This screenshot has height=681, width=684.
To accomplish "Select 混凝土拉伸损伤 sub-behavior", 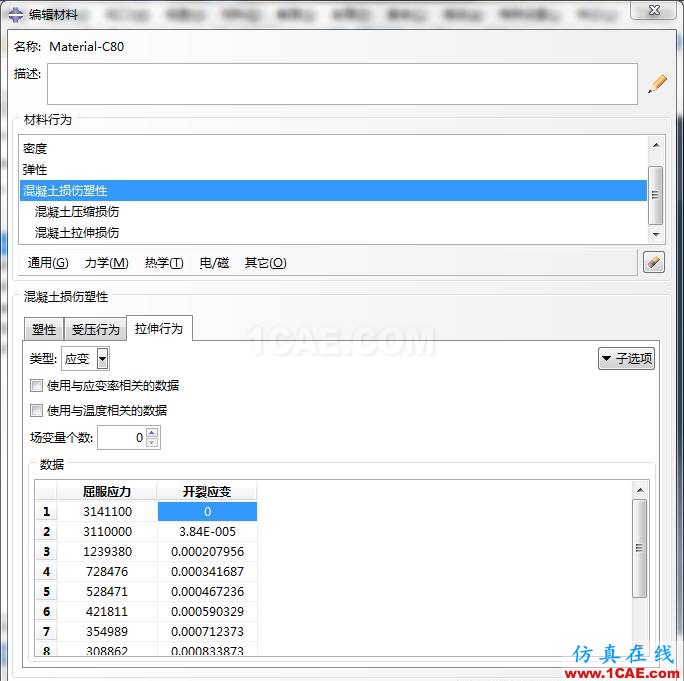I will coord(333,233).
